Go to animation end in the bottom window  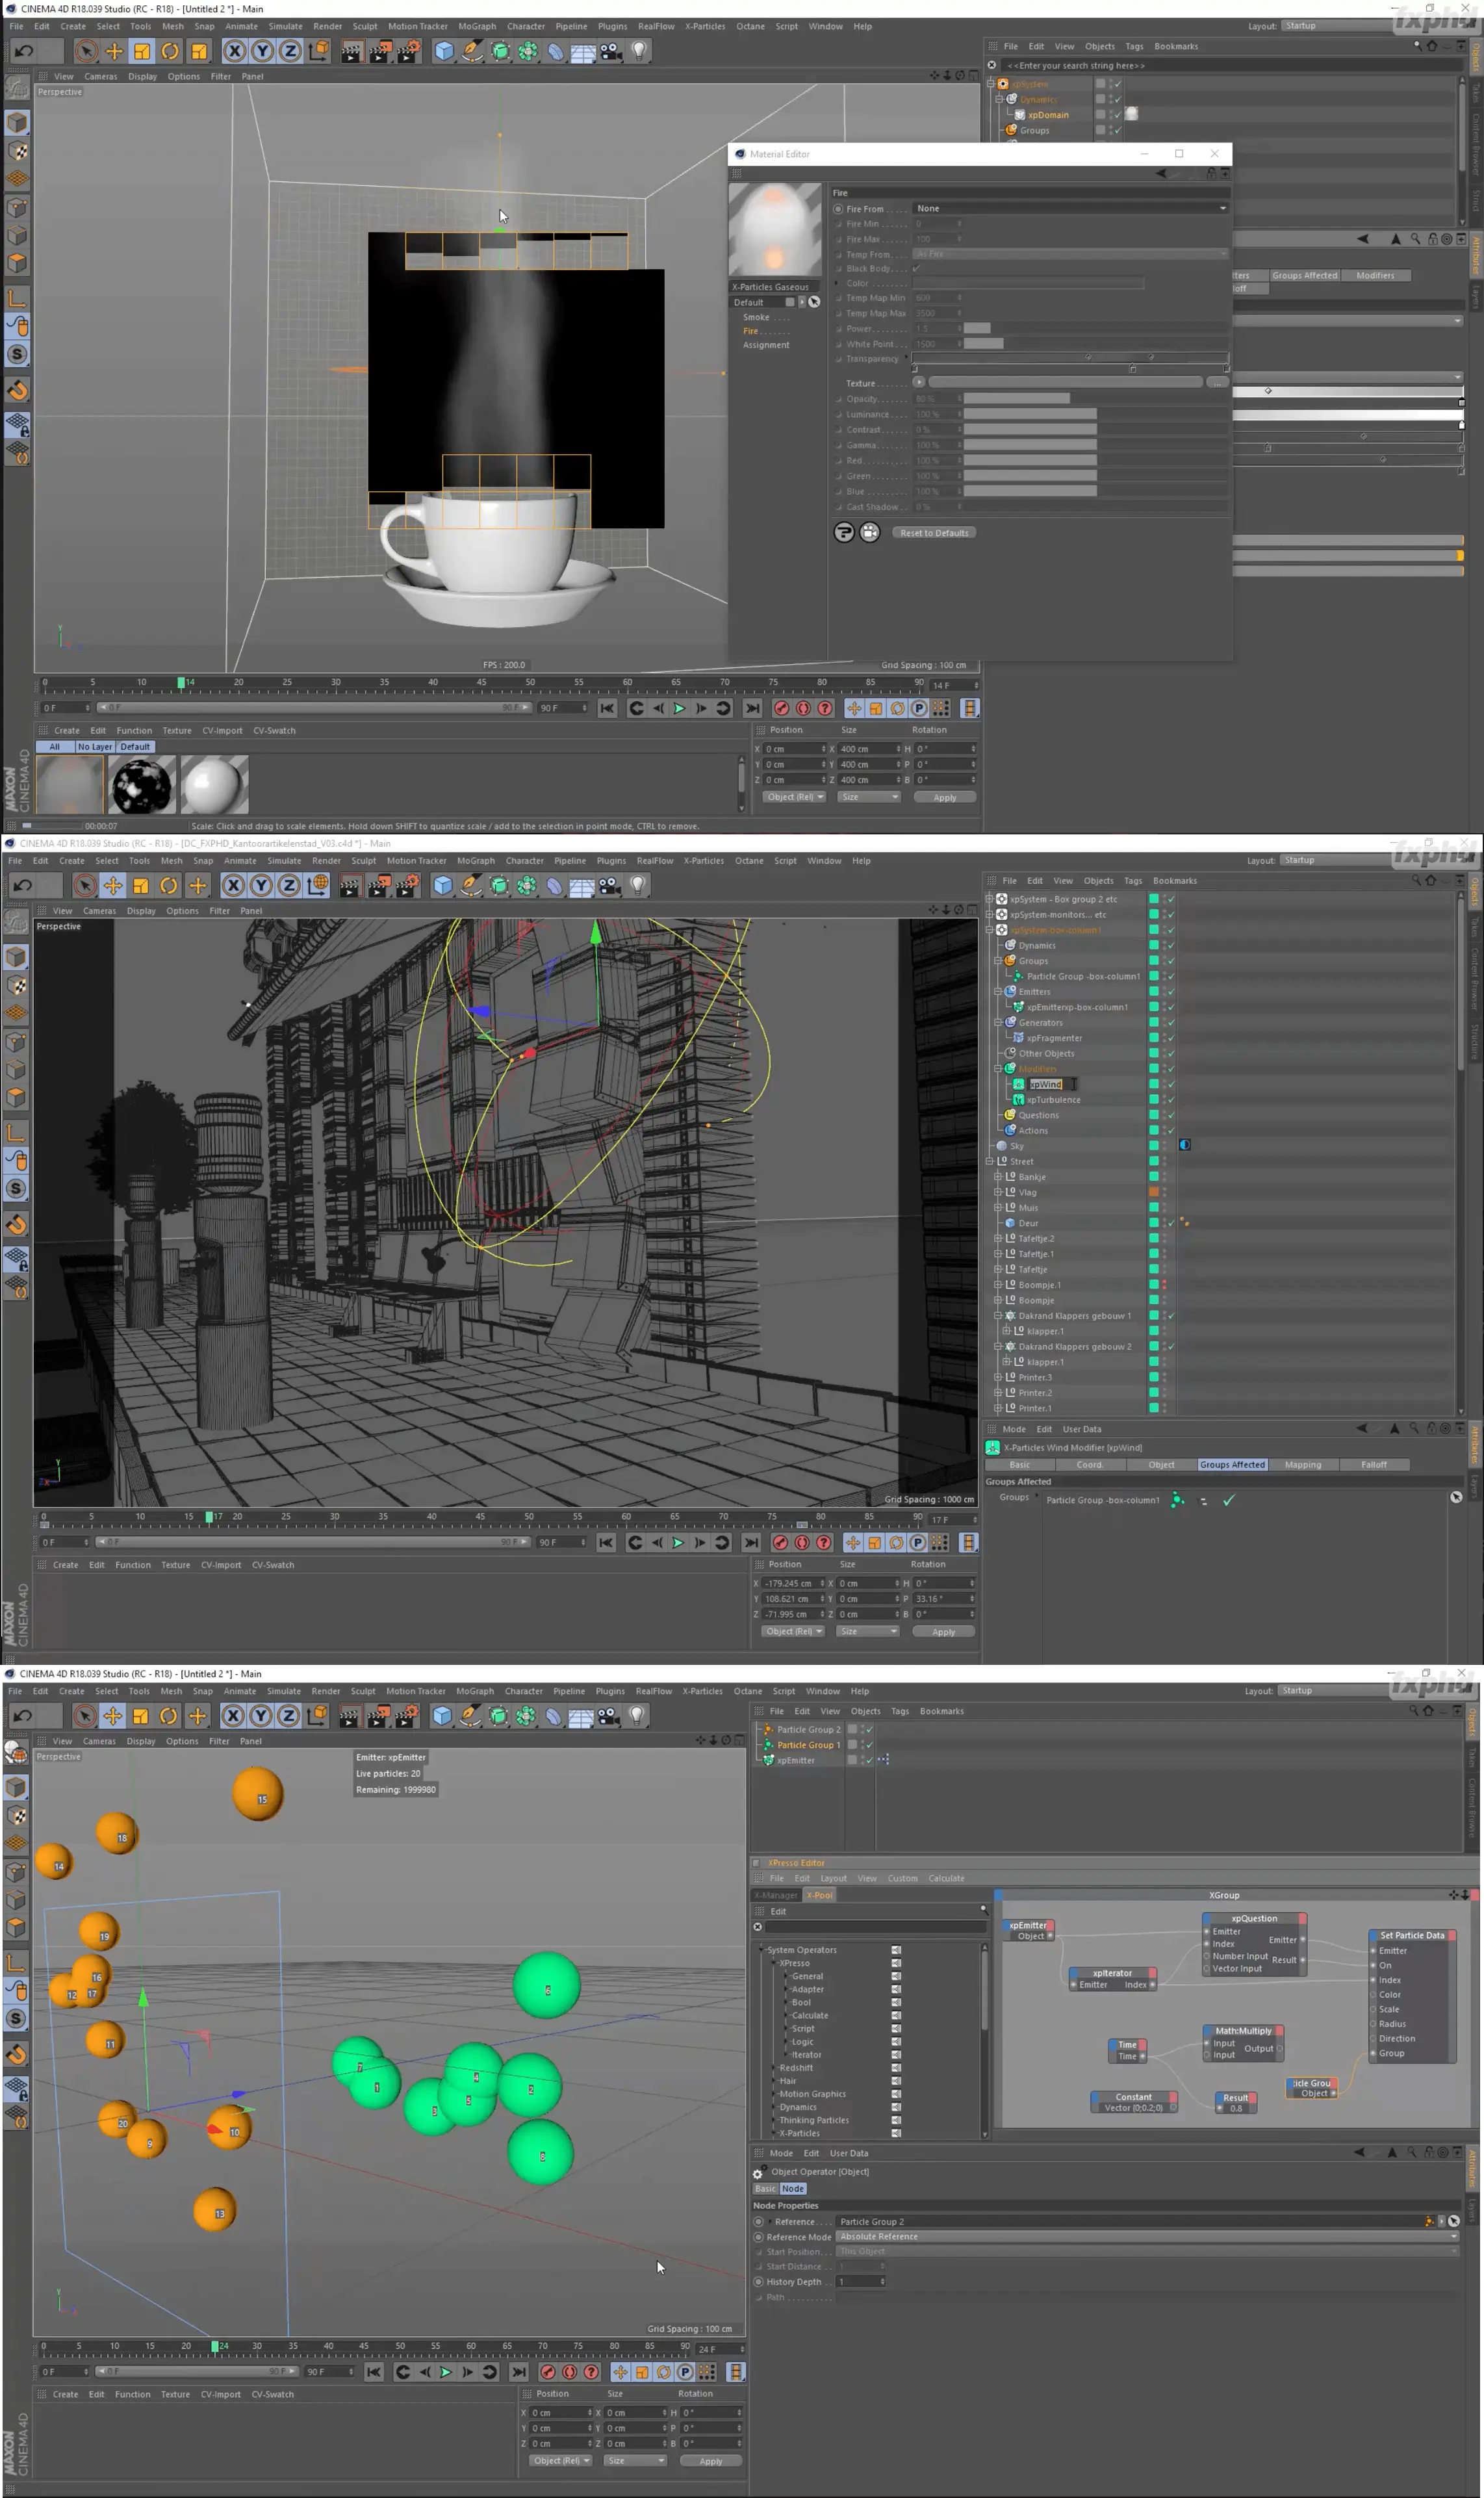click(x=518, y=2371)
